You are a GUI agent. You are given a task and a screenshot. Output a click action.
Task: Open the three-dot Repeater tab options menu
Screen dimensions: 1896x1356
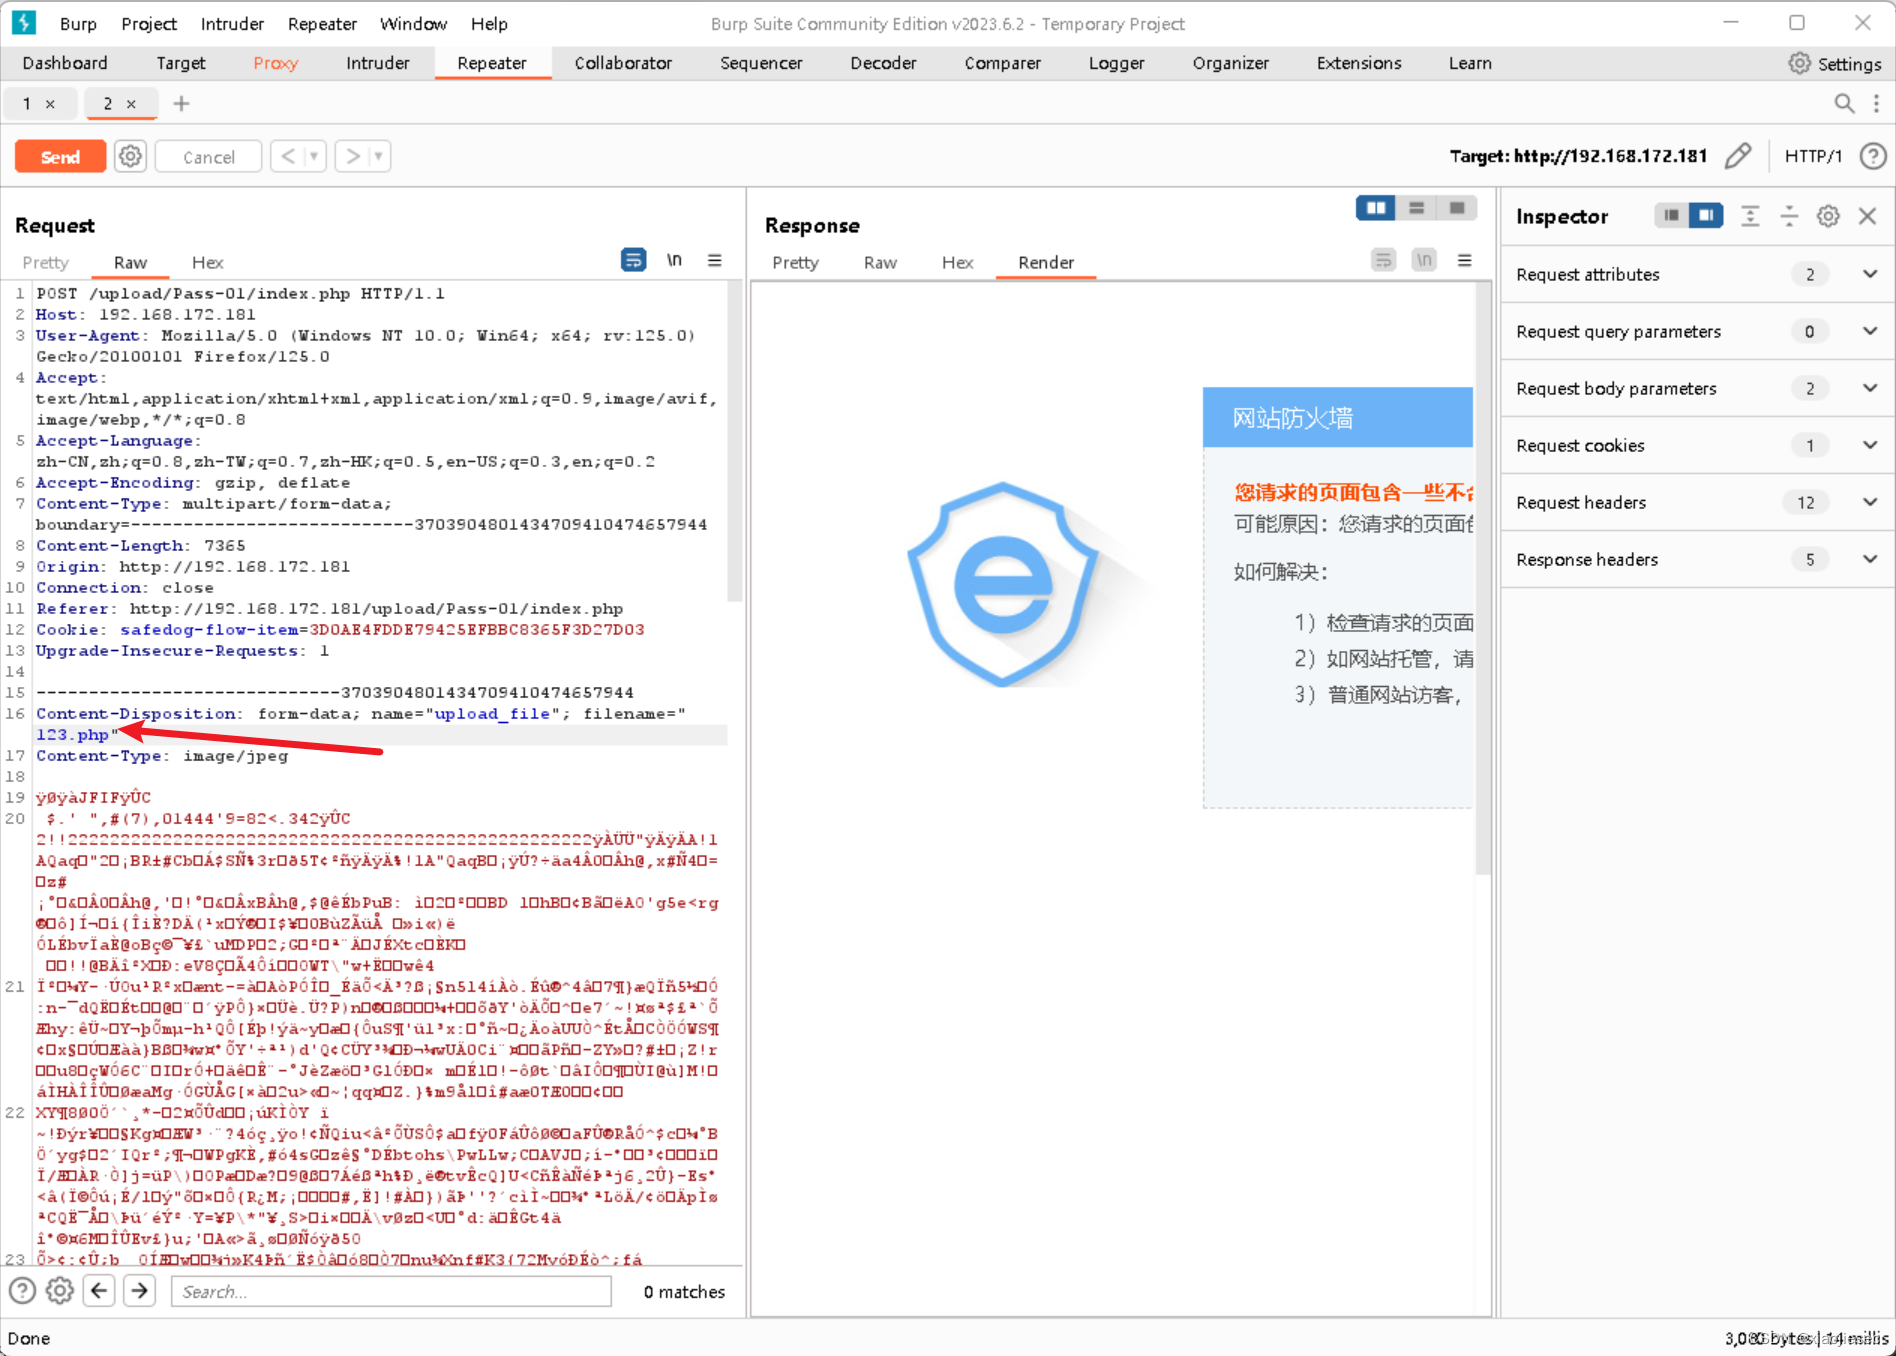pyautogui.click(x=1876, y=103)
